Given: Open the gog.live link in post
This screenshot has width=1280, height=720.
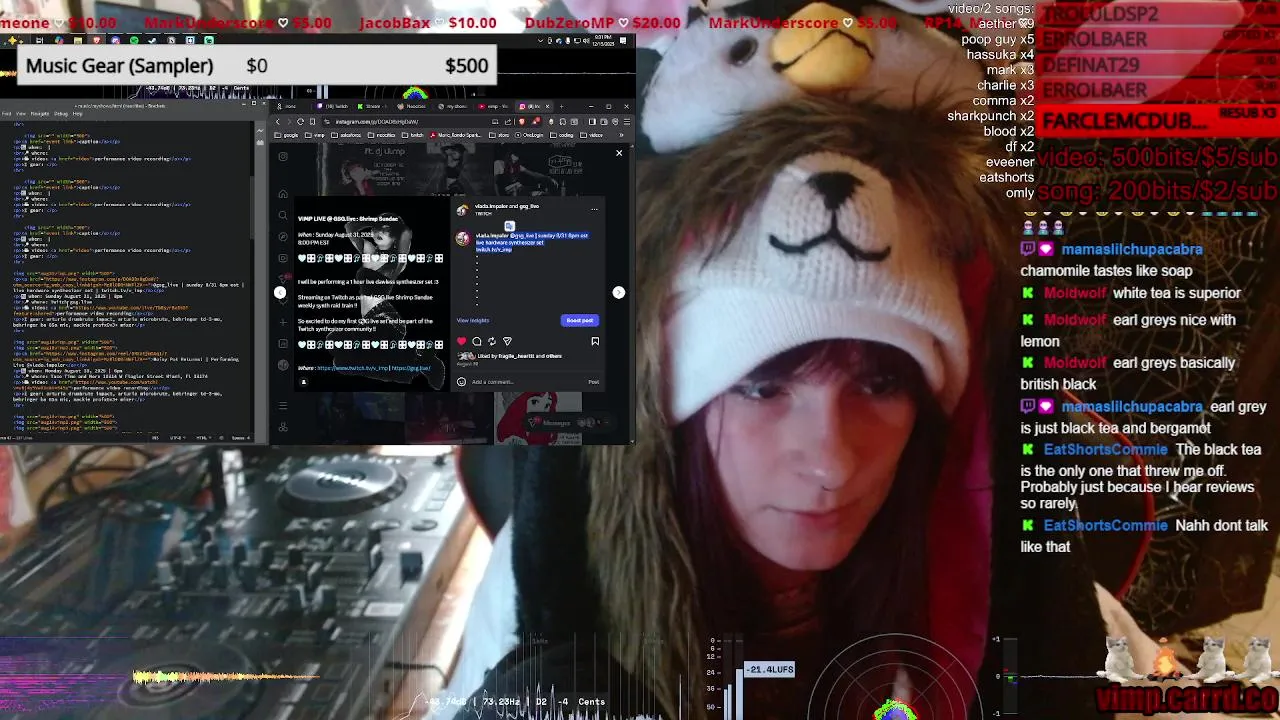Looking at the screenshot, I should pos(411,368).
